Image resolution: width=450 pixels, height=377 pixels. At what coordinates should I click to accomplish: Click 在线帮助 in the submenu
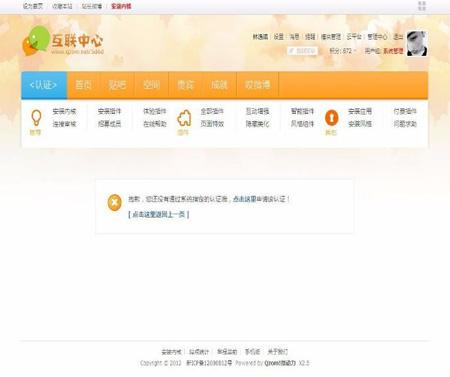(155, 124)
